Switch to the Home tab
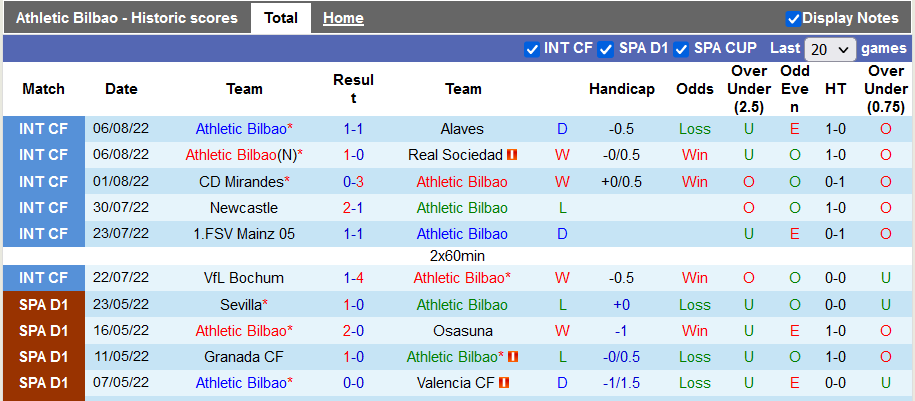 pyautogui.click(x=343, y=18)
